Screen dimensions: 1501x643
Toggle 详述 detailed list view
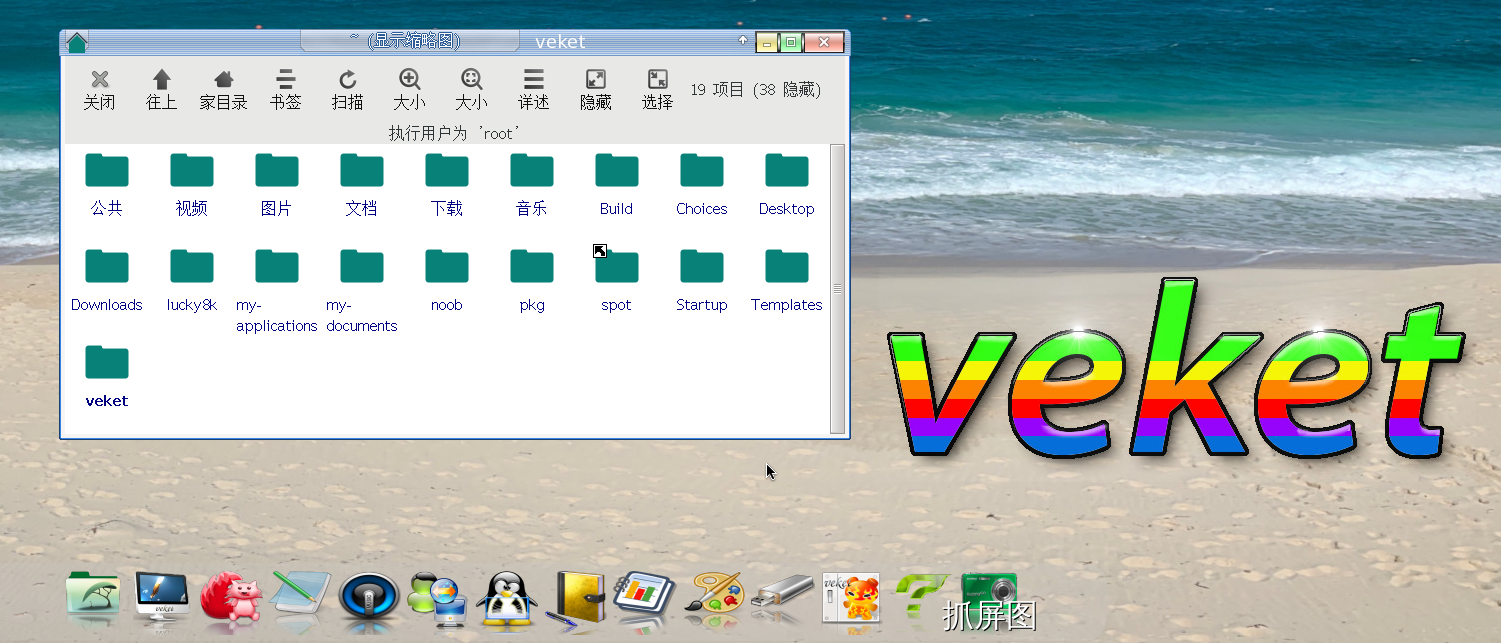click(533, 88)
